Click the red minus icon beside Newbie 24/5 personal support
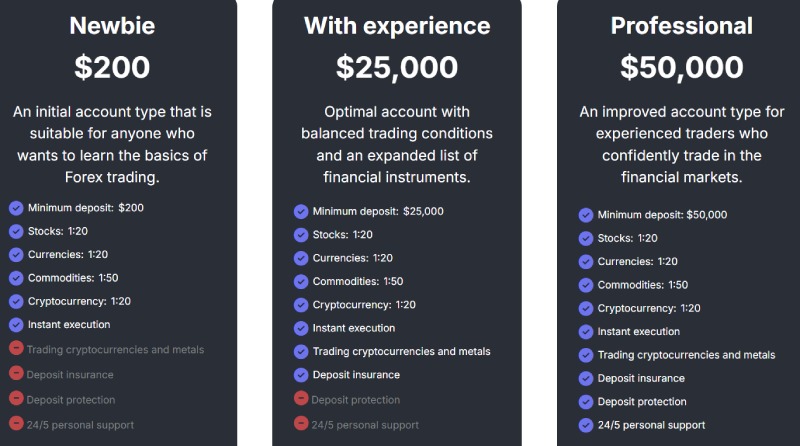This screenshot has height=446, width=800. tap(16, 423)
